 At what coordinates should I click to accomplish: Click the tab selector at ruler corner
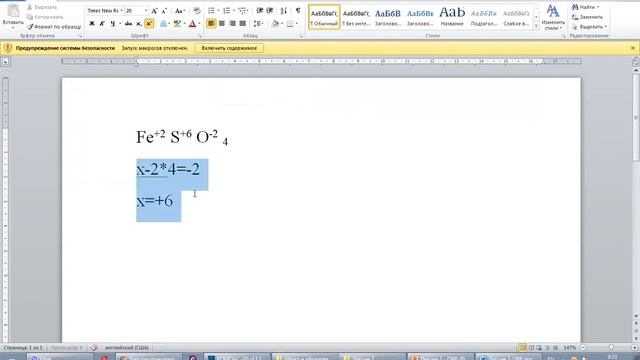click(5, 62)
